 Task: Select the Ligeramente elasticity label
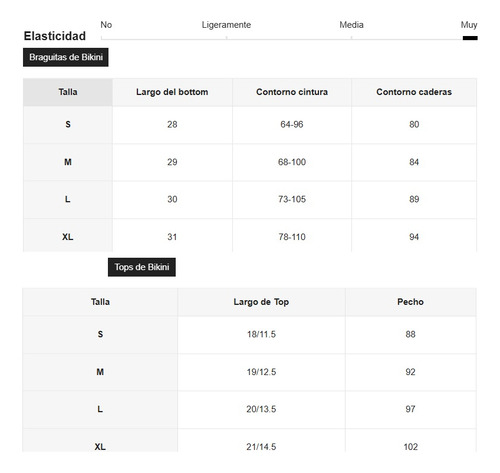click(226, 25)
